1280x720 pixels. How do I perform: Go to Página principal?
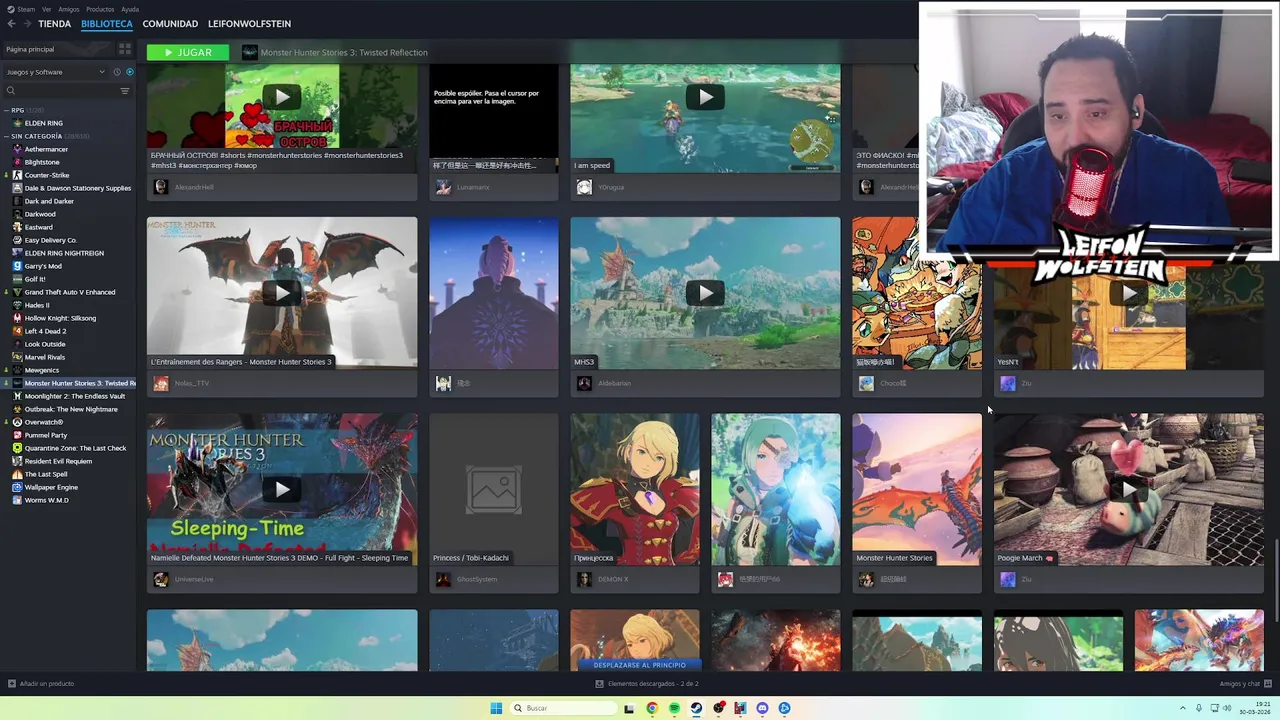[30, 49]
